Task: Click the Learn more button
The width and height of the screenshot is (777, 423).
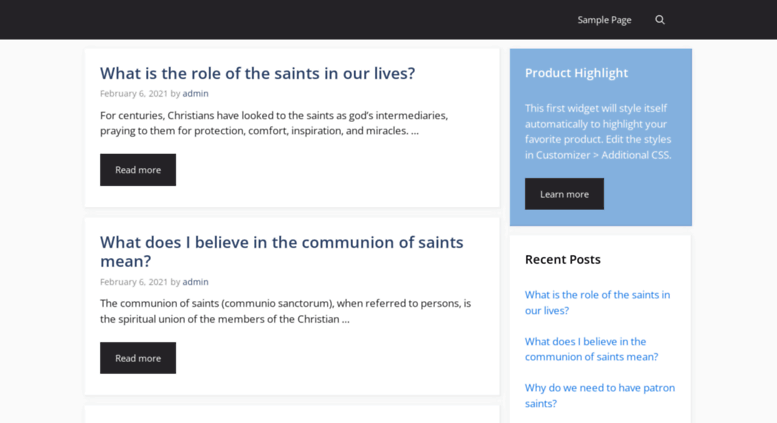Action: (564, 194)
